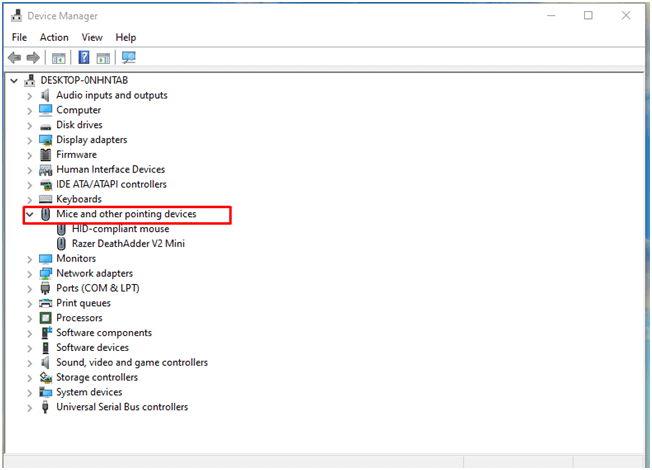Select the HID-compliant mouse text entry
The image size is (652, 470).
click(x=121, y=229)
